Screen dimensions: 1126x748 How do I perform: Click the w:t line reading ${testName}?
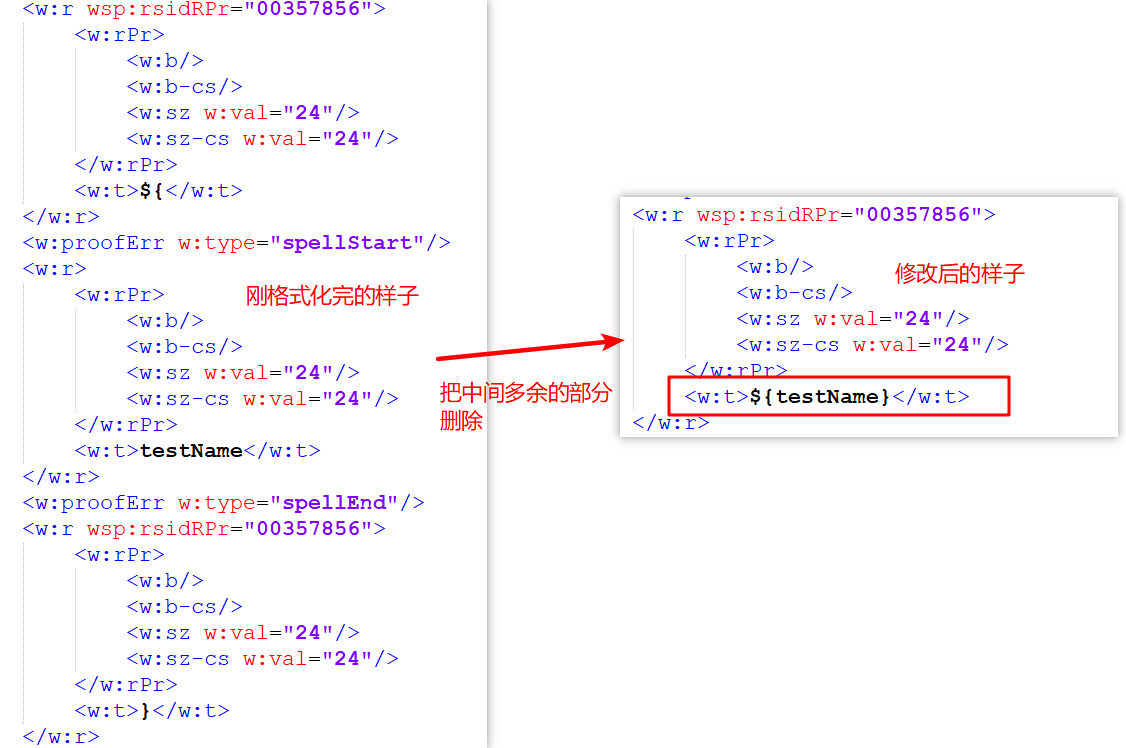pyautogui.click(x=827, y=396)
